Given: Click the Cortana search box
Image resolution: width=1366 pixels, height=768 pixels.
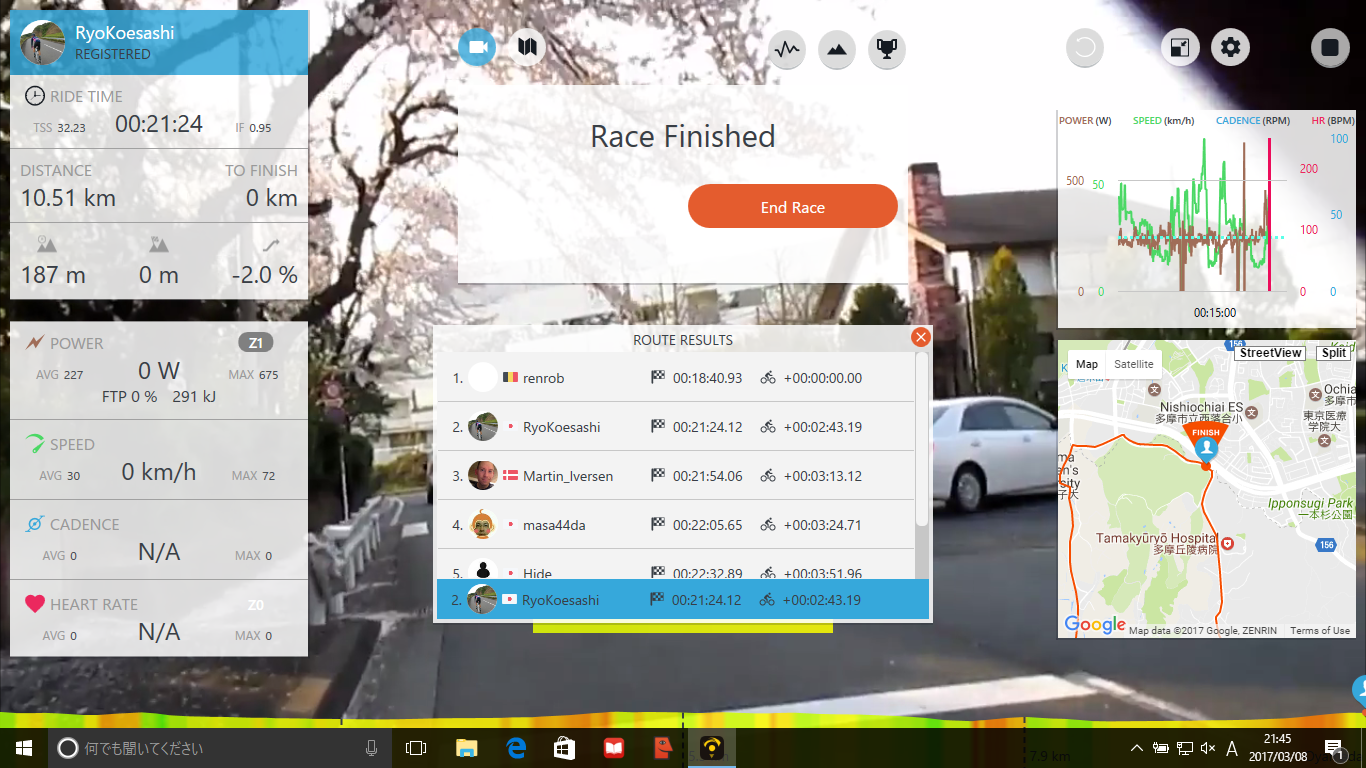Looking at the screenshot, I should (220, 748).
